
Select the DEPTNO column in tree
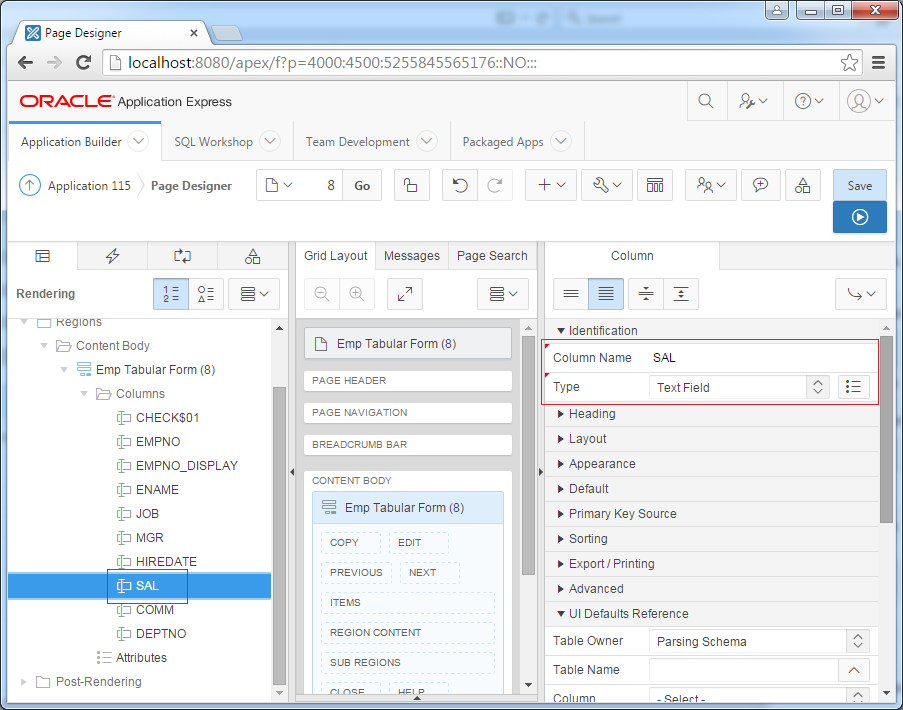(161, 633)
